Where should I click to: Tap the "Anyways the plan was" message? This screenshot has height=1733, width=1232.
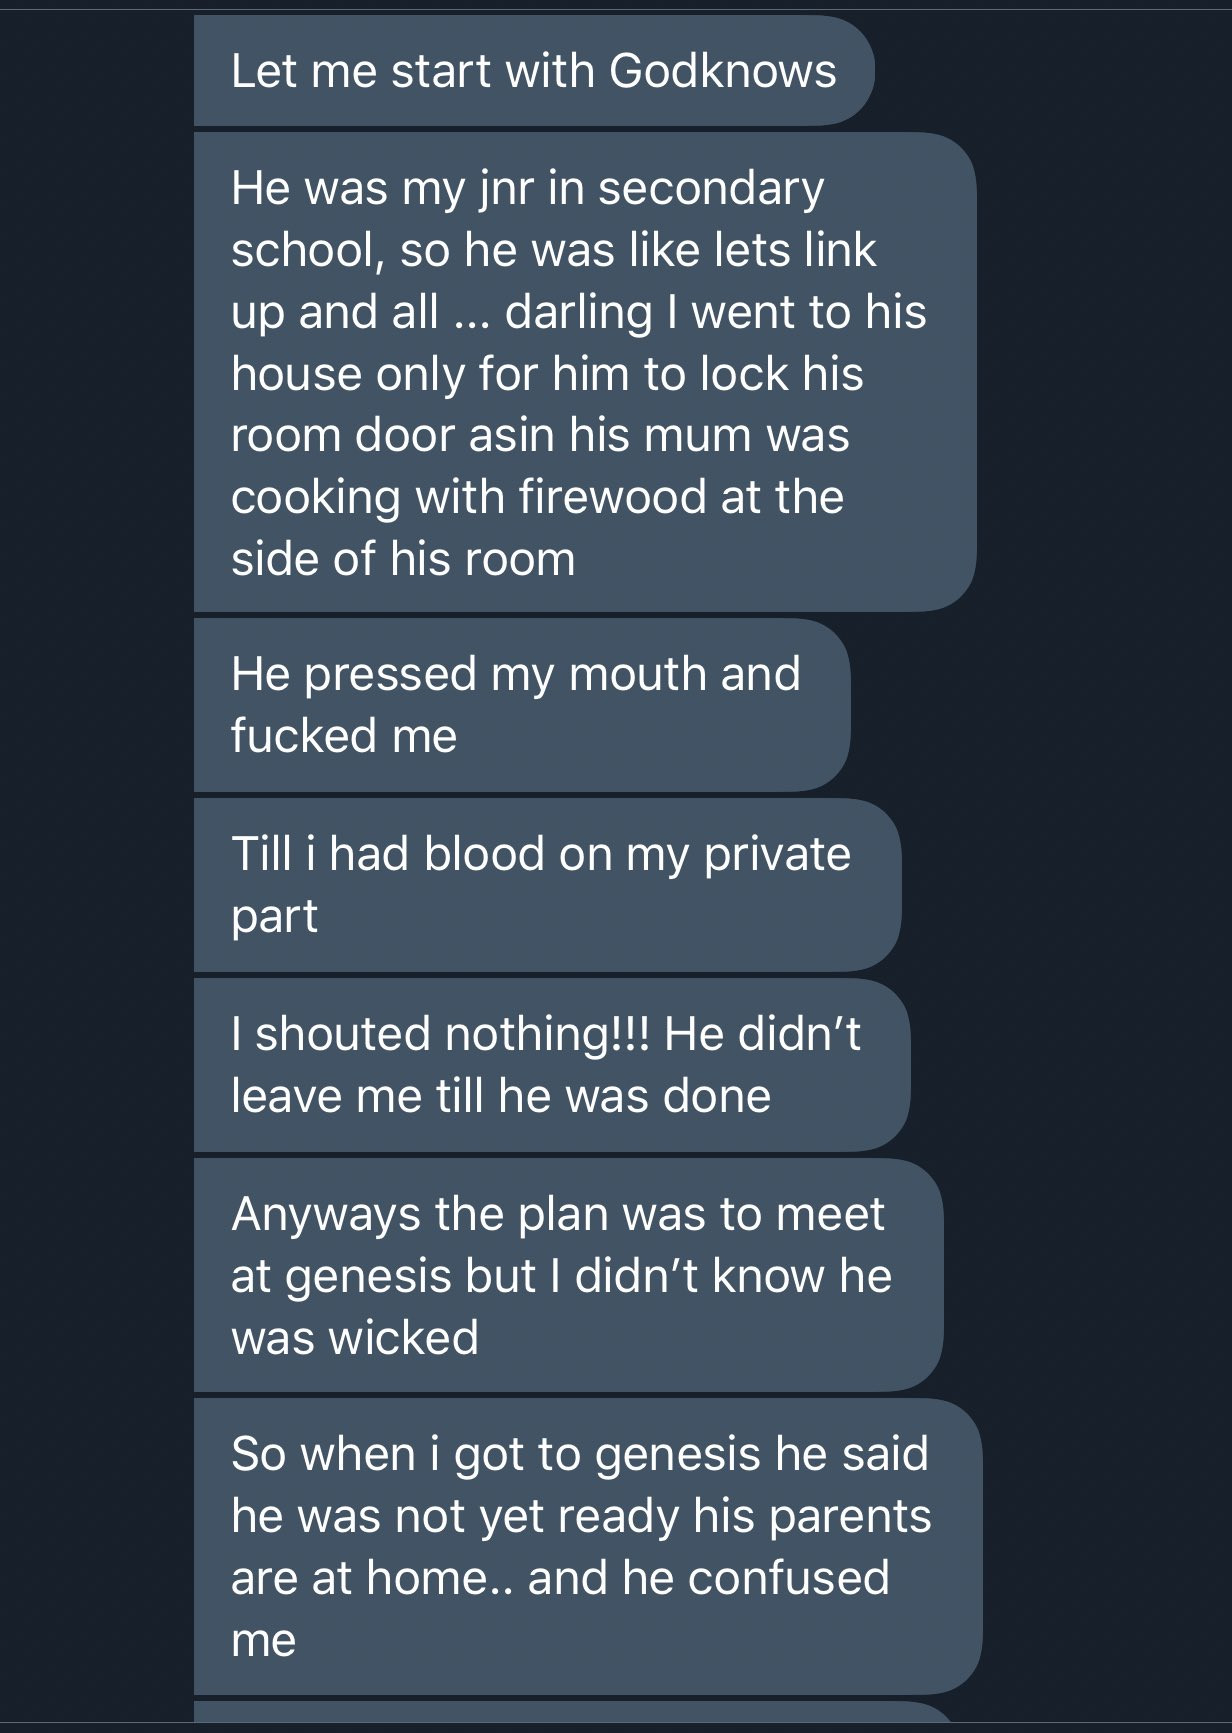(x=566, y=1275)
